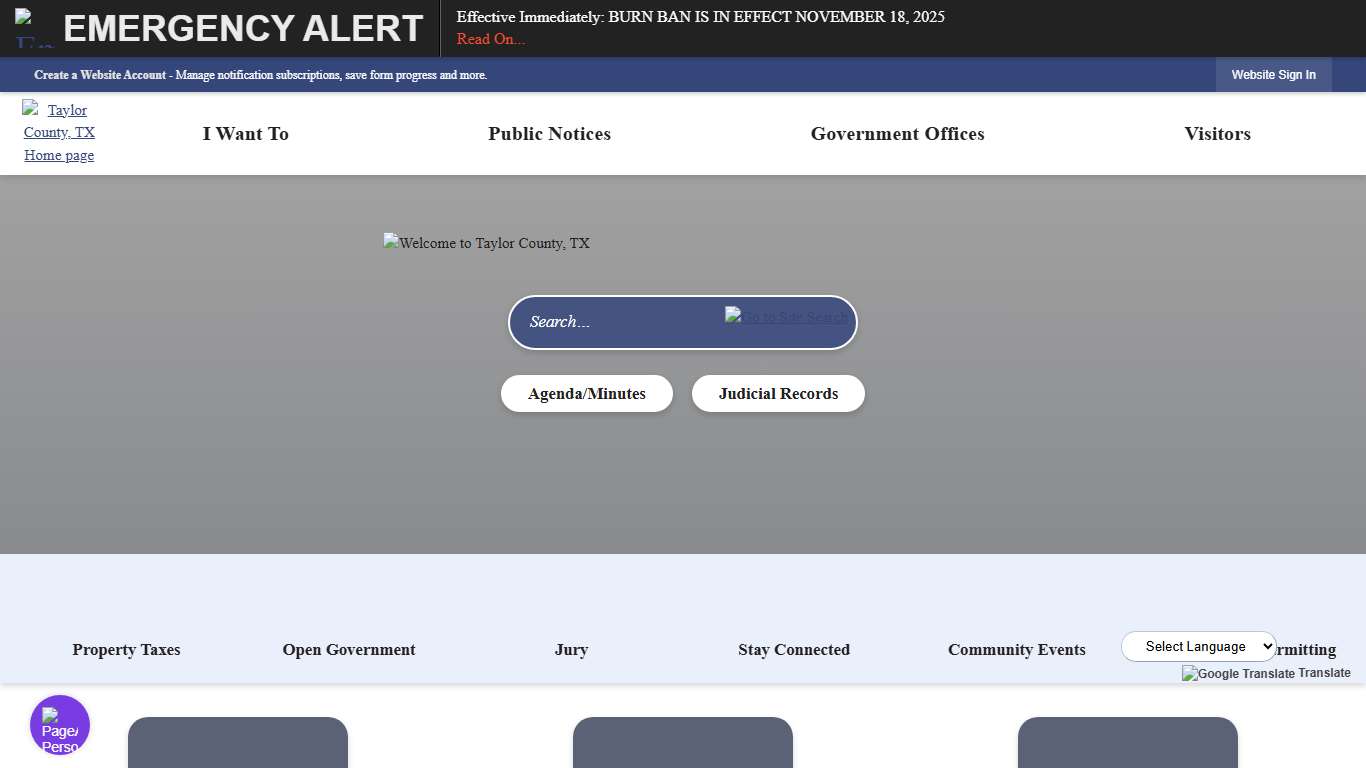Click the Welcome to Taylor County banner image

coord(486,243)
